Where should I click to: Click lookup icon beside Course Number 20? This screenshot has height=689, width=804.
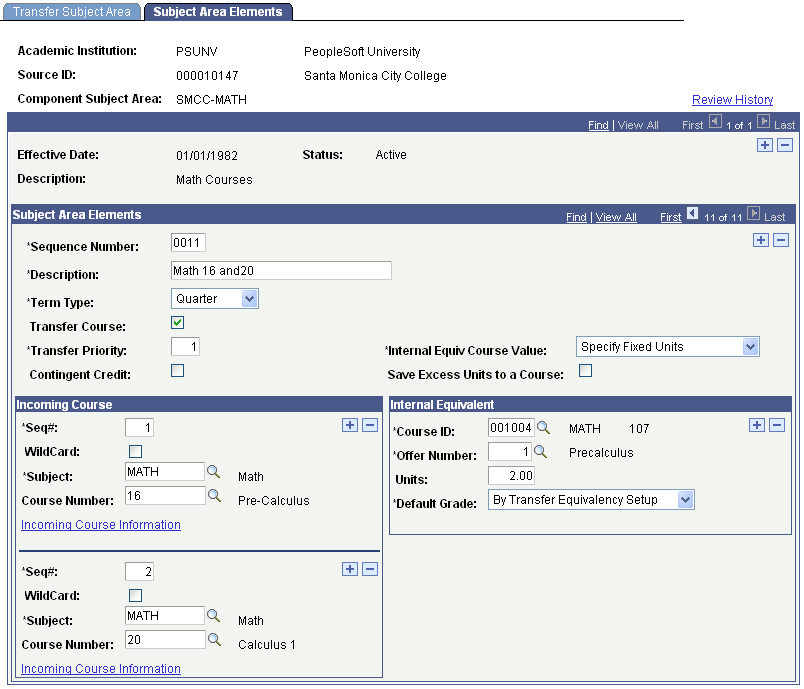214,639
